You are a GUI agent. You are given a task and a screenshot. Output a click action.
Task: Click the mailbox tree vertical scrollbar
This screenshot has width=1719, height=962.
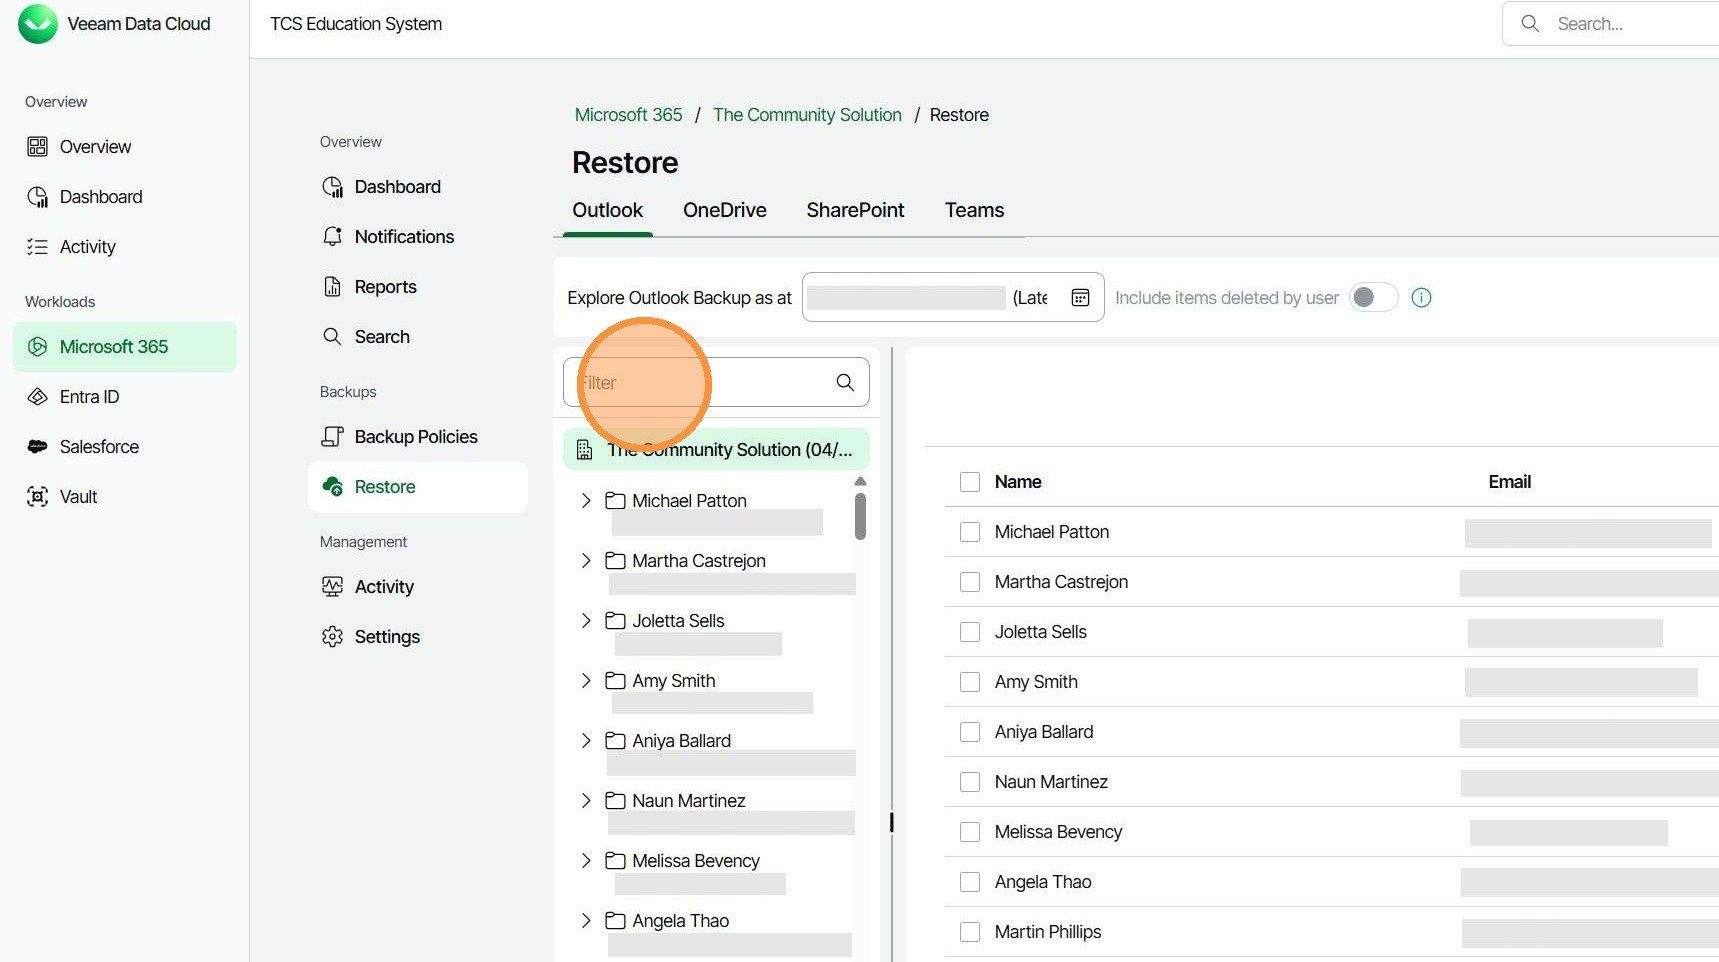pyautogui.click(x=860, y=516)
